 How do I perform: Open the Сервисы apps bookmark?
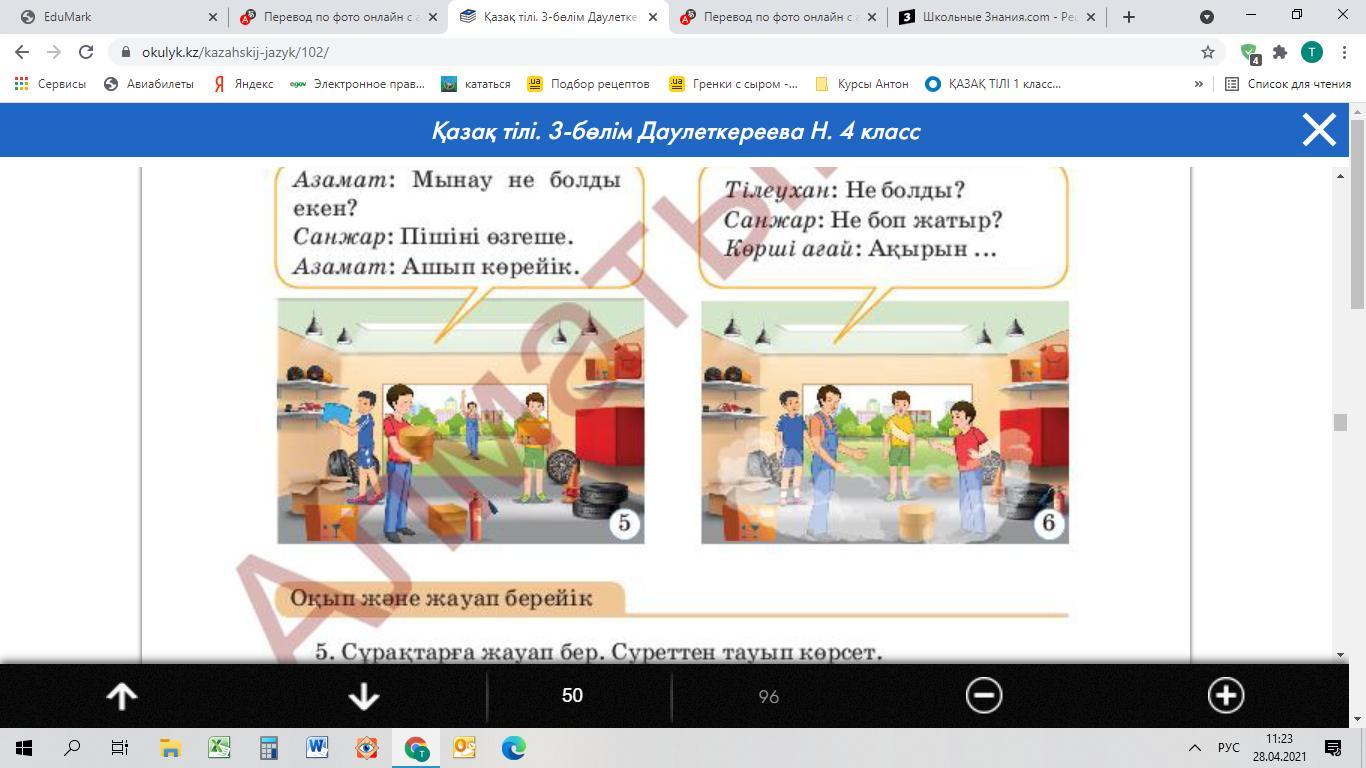tap(50, 84)
